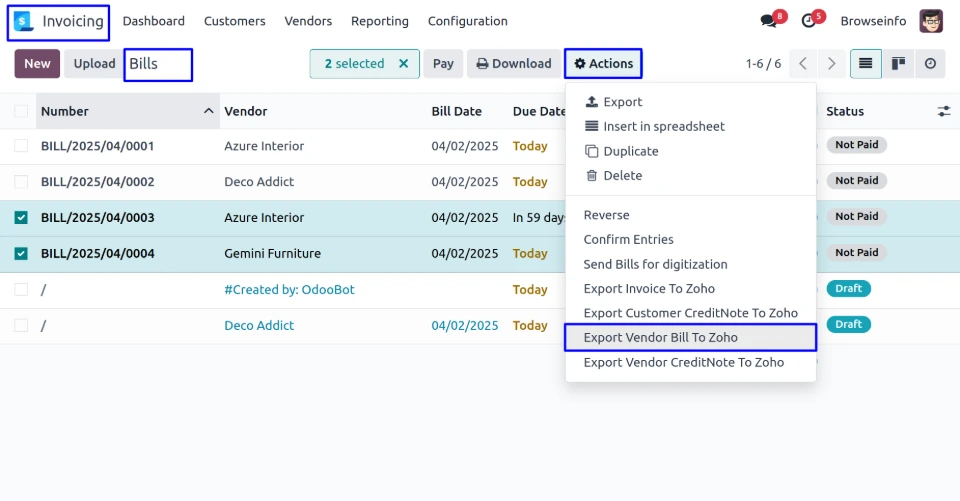Clear selection with the X icon

coord(403,64)
